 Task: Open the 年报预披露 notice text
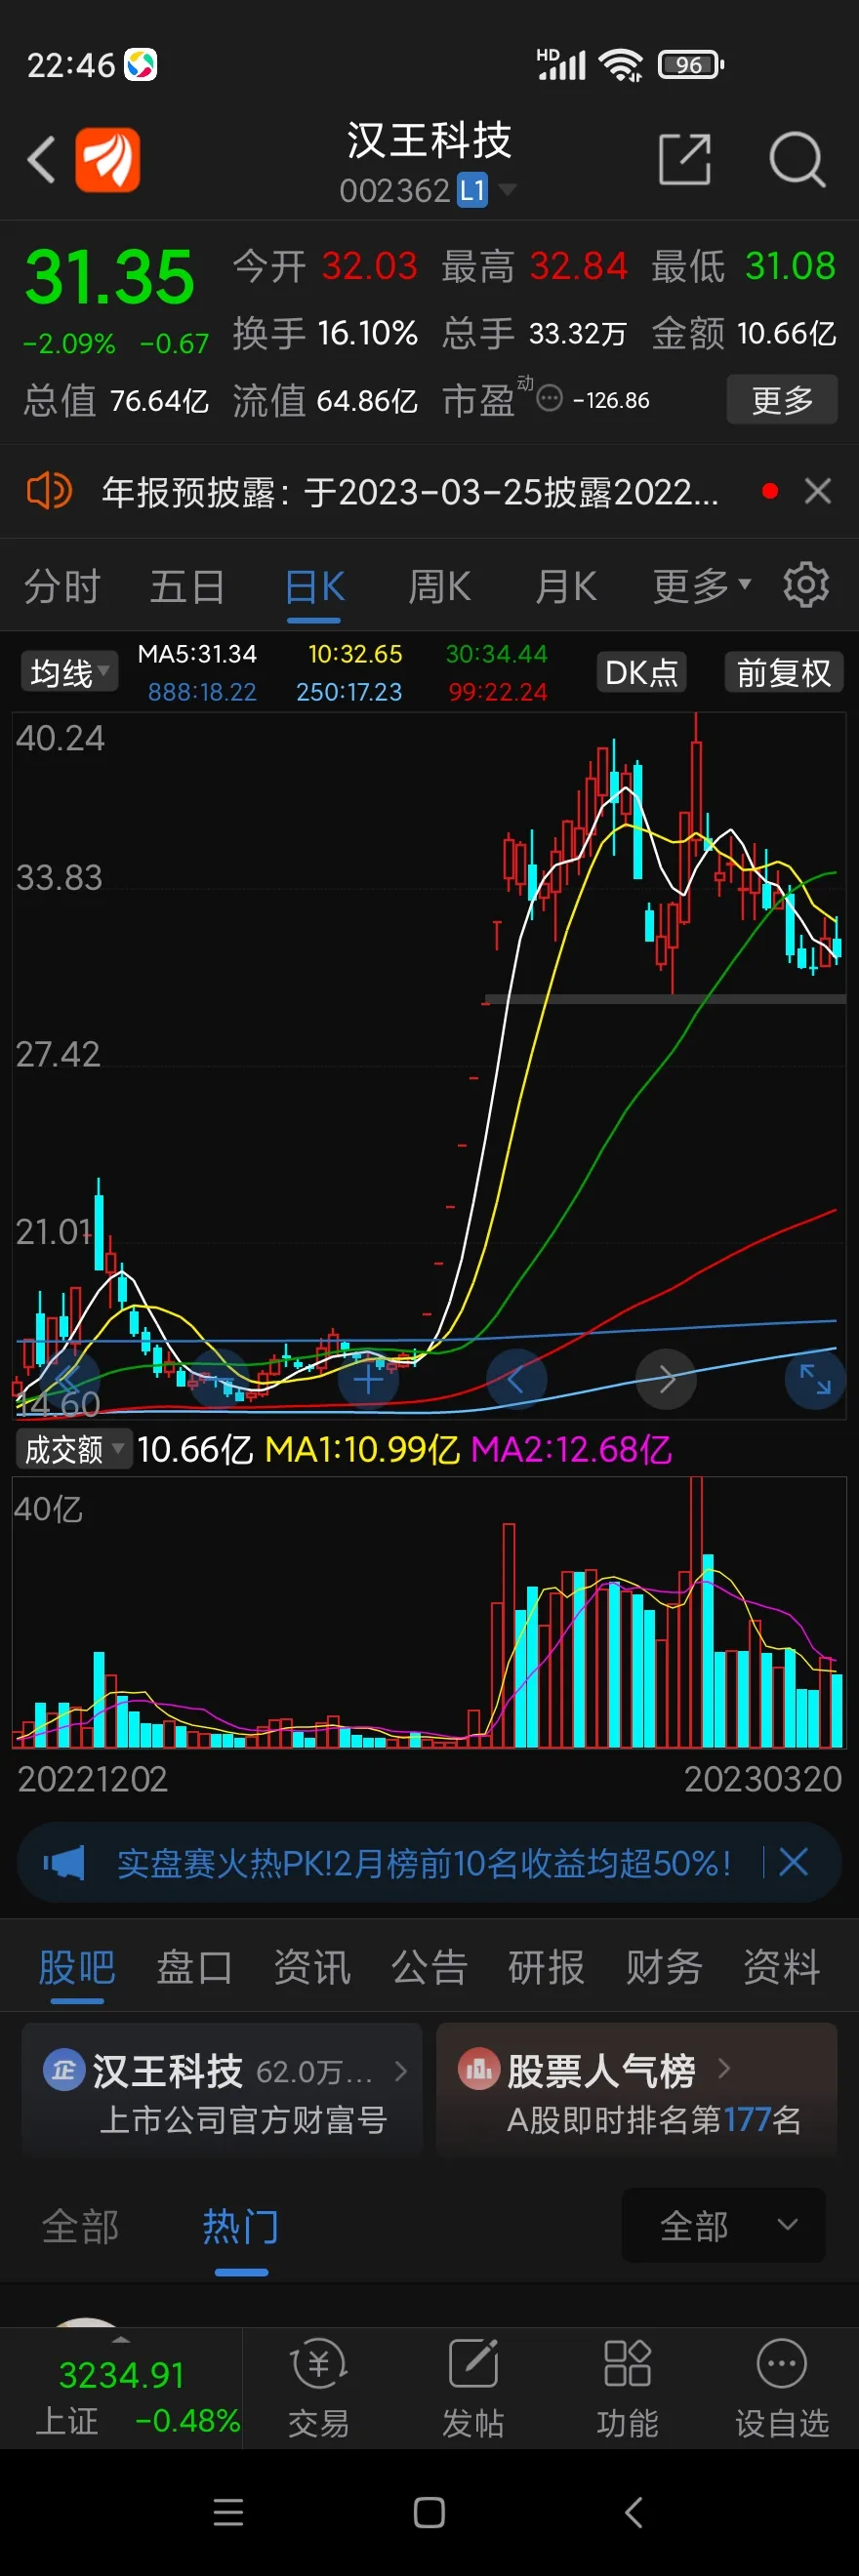(410, 492)
